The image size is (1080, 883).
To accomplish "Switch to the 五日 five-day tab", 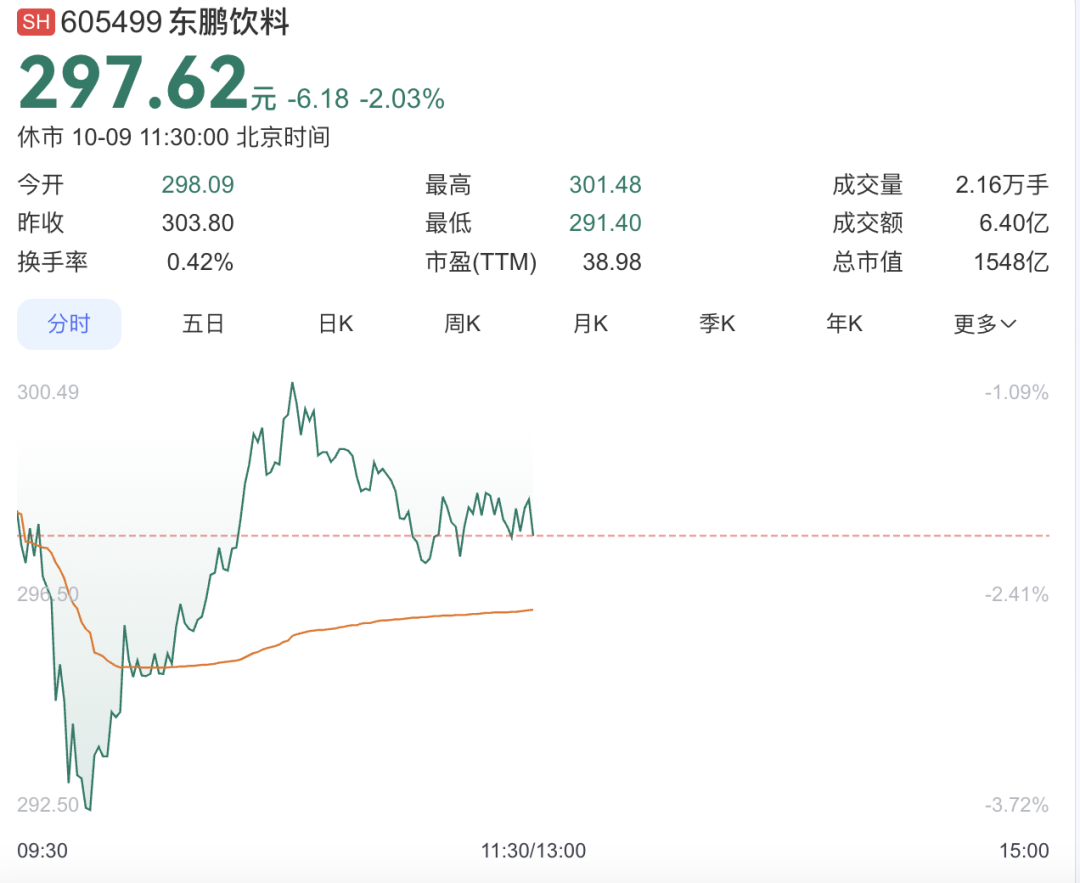I will point(203,324).
